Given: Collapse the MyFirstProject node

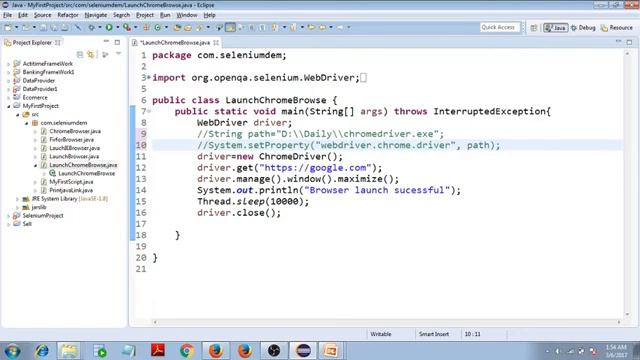Looking at the screenshot, I should tap(9, 106).
